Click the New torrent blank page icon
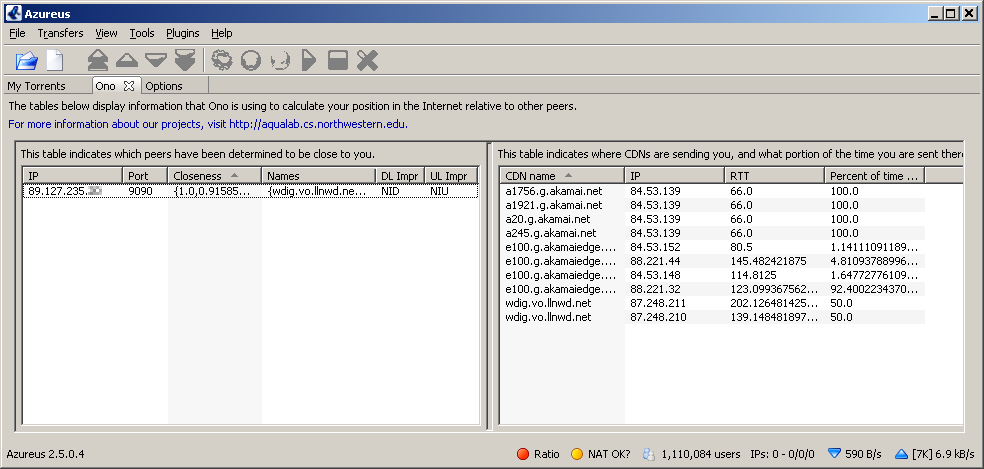 (x=55, y=61)
